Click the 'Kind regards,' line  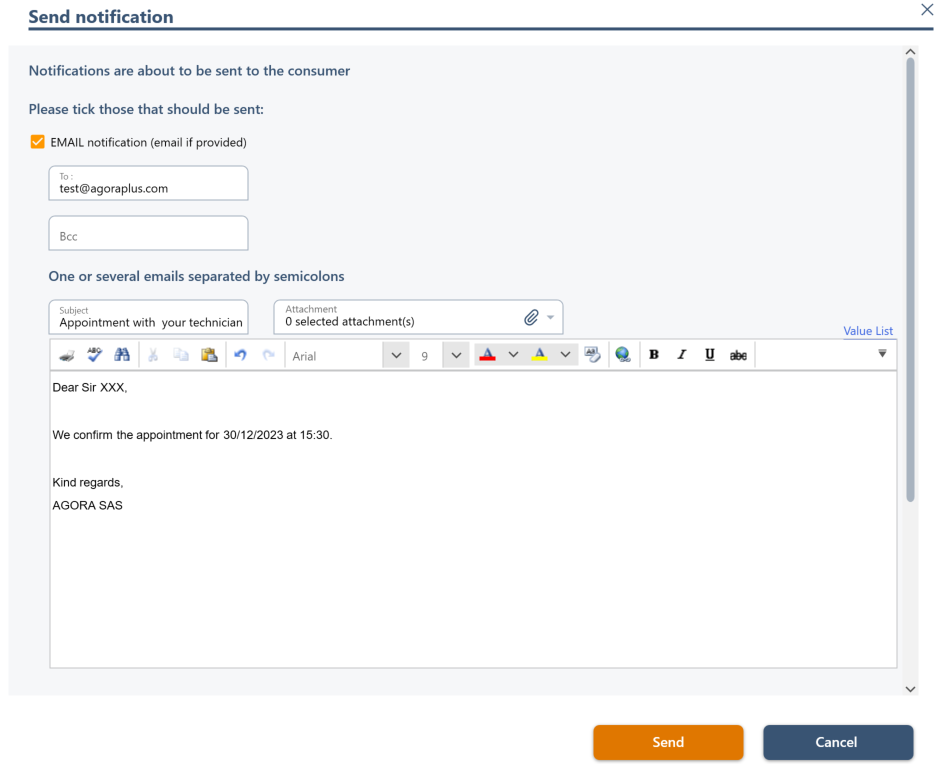[88, 482]
